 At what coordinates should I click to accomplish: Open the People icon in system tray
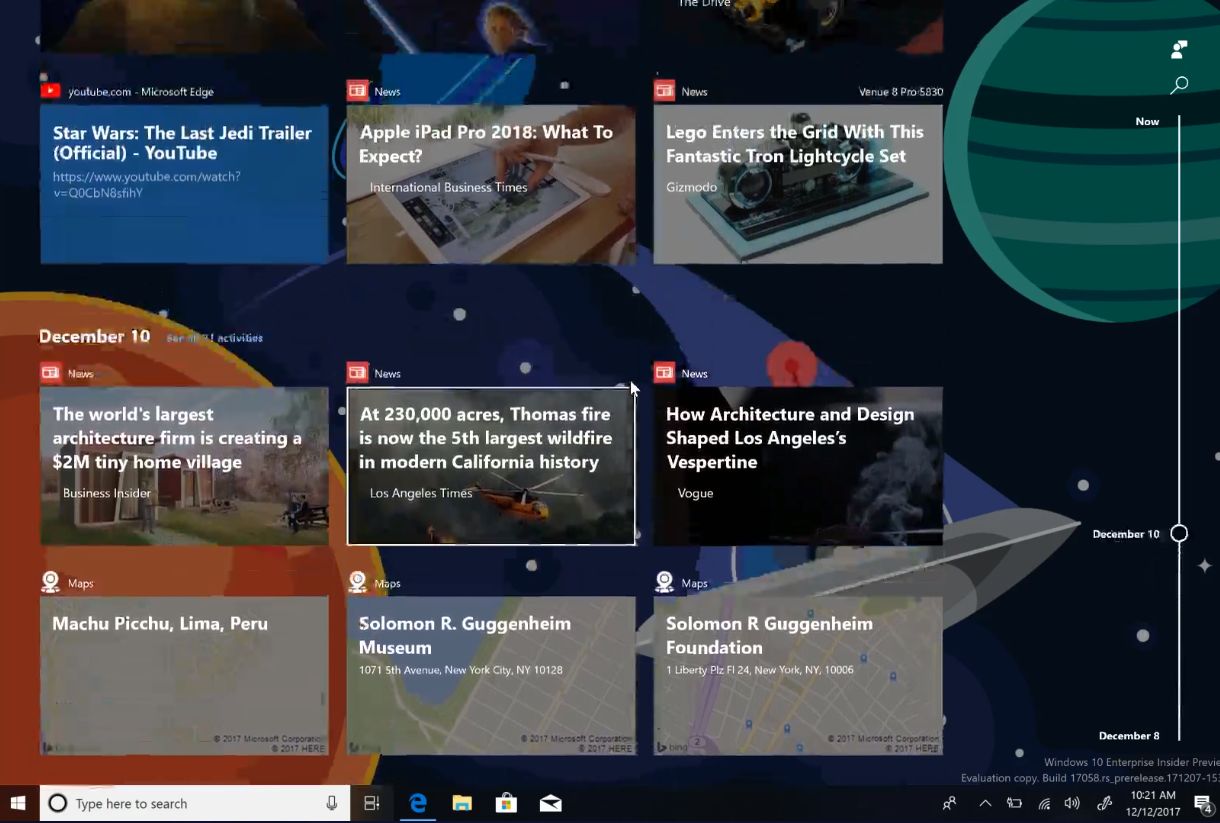949,803
